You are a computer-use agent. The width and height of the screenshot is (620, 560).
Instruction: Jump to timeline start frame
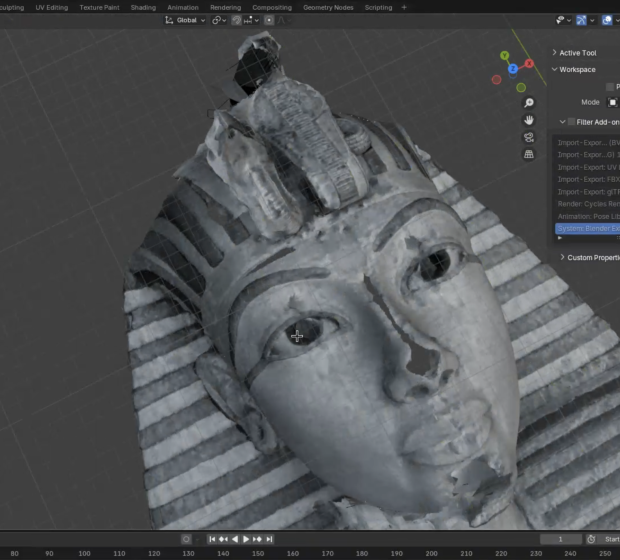click(212, 539)
